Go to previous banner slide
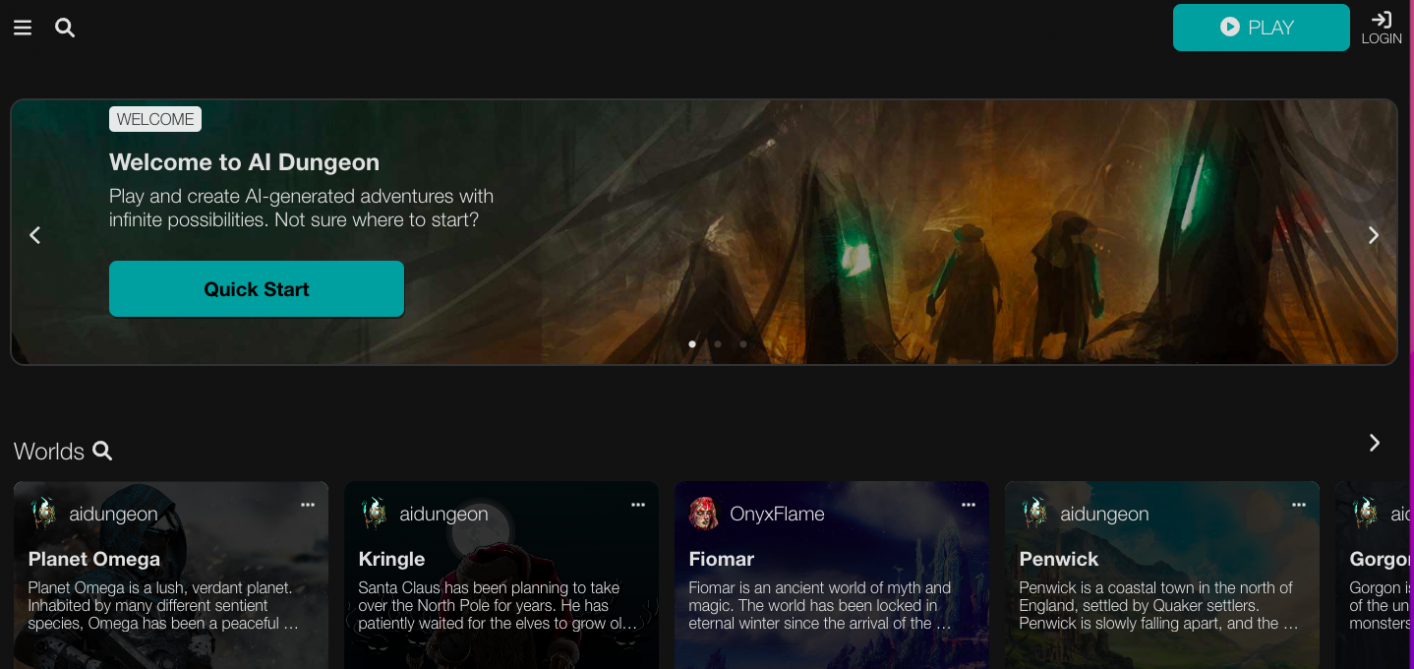This screenshot has height=669, width=1414. pyautogui.click(x=35, y=235)
